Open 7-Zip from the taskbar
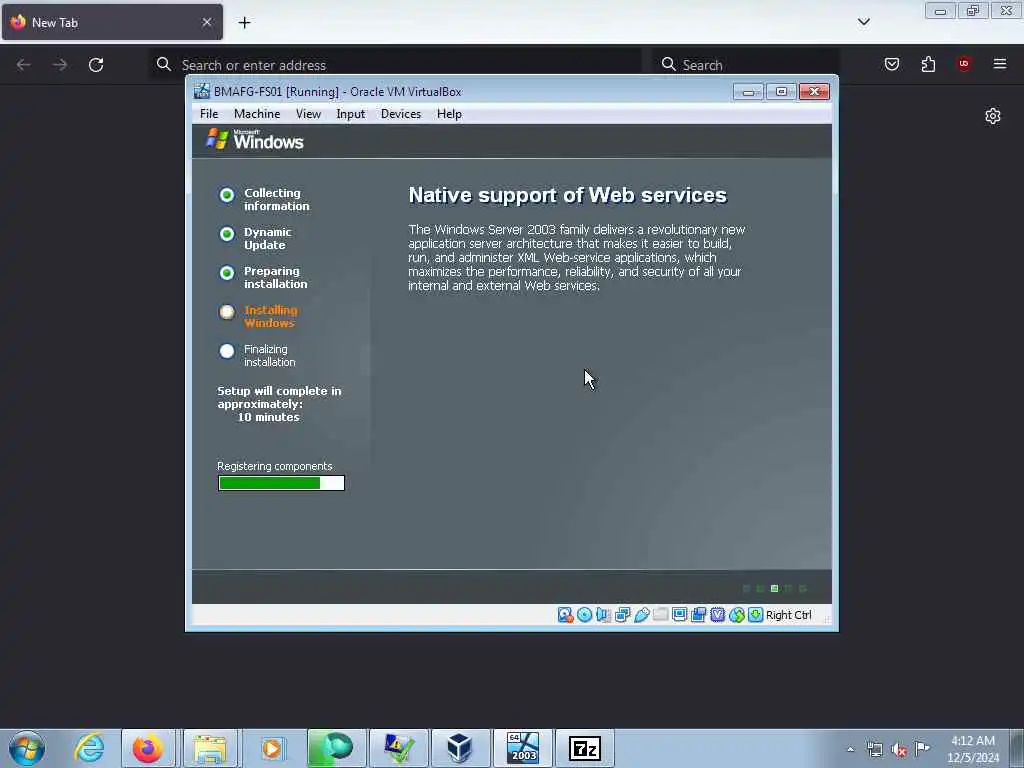The width and height of the screenshot is (1024, 768). (584, 748)
